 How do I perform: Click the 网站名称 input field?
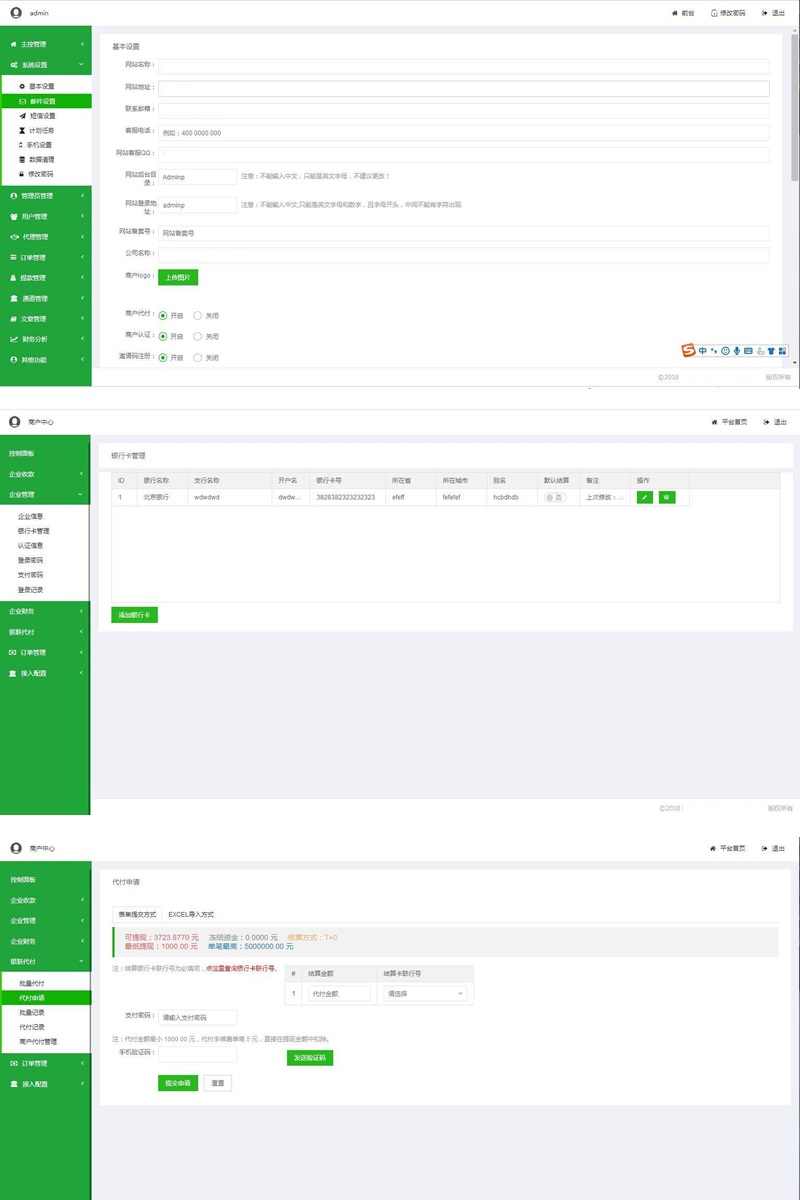pos(463,66)
